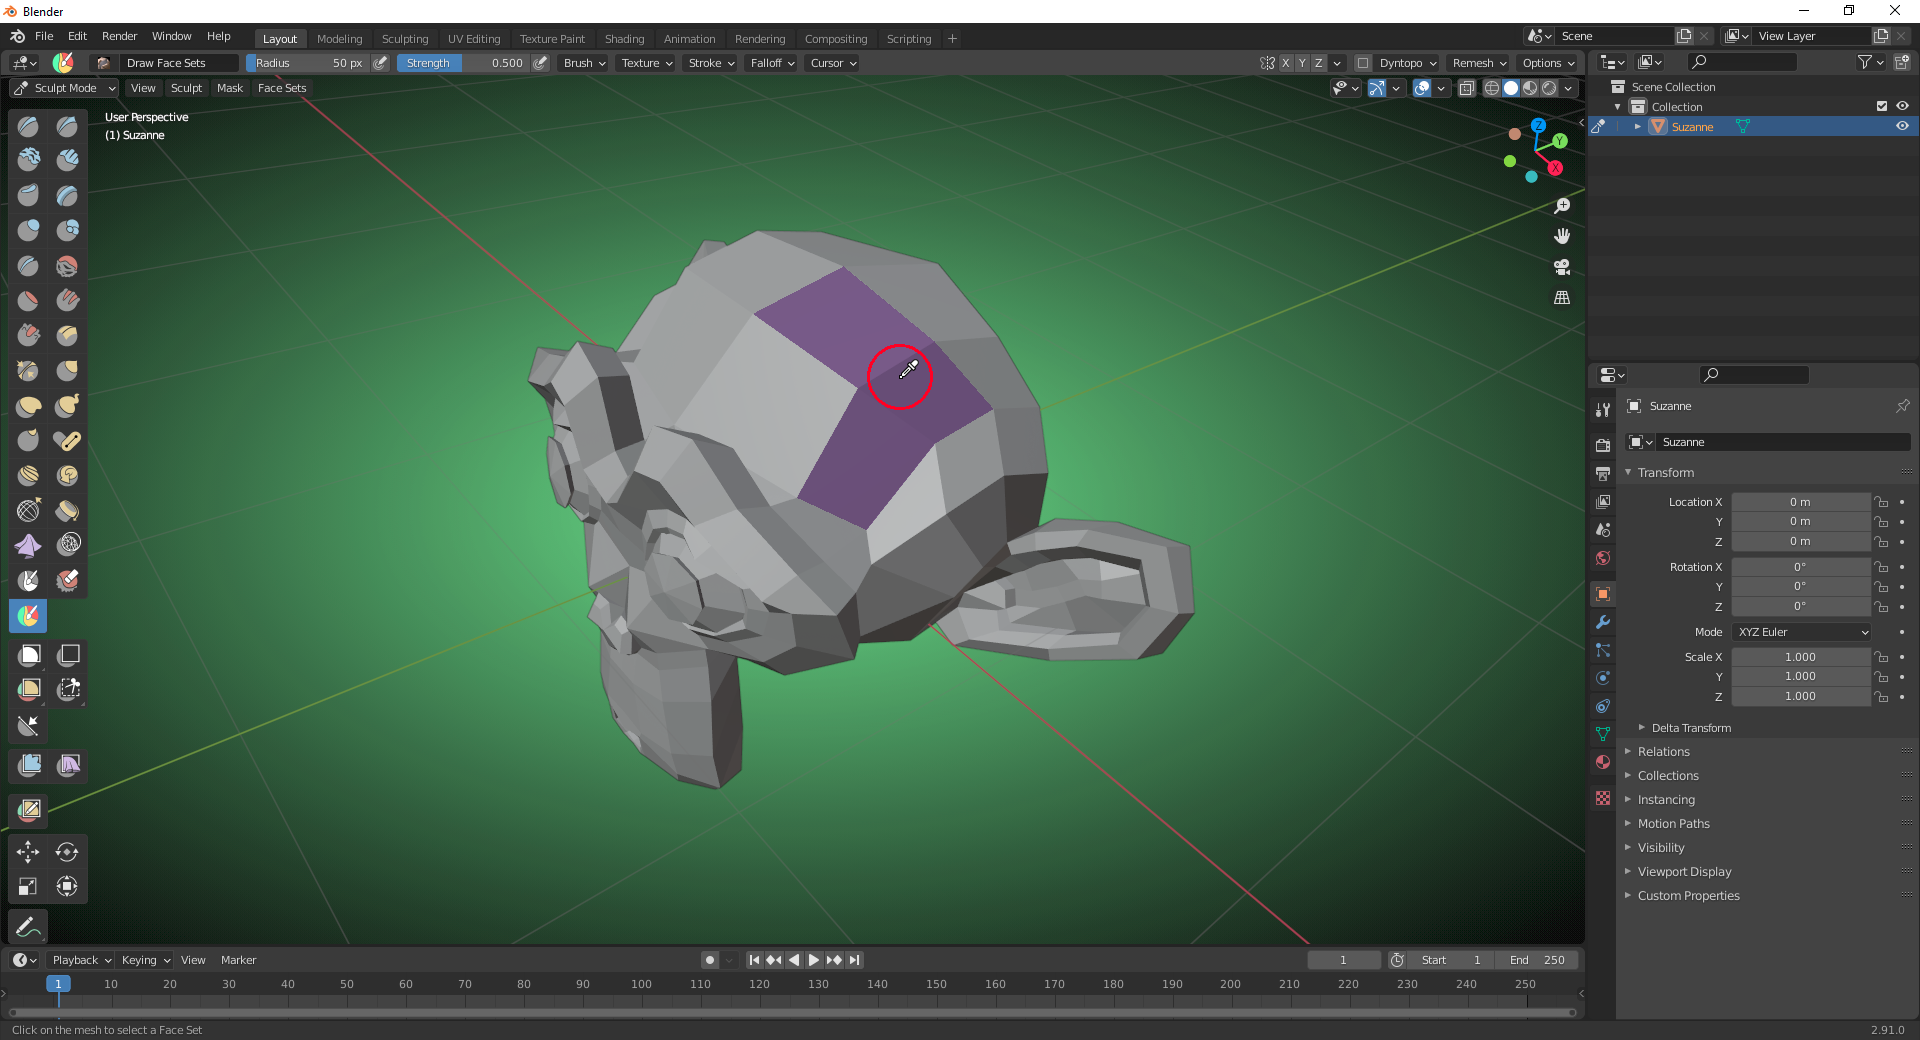Open the Falloff dropdown in the header

point(770,63)
